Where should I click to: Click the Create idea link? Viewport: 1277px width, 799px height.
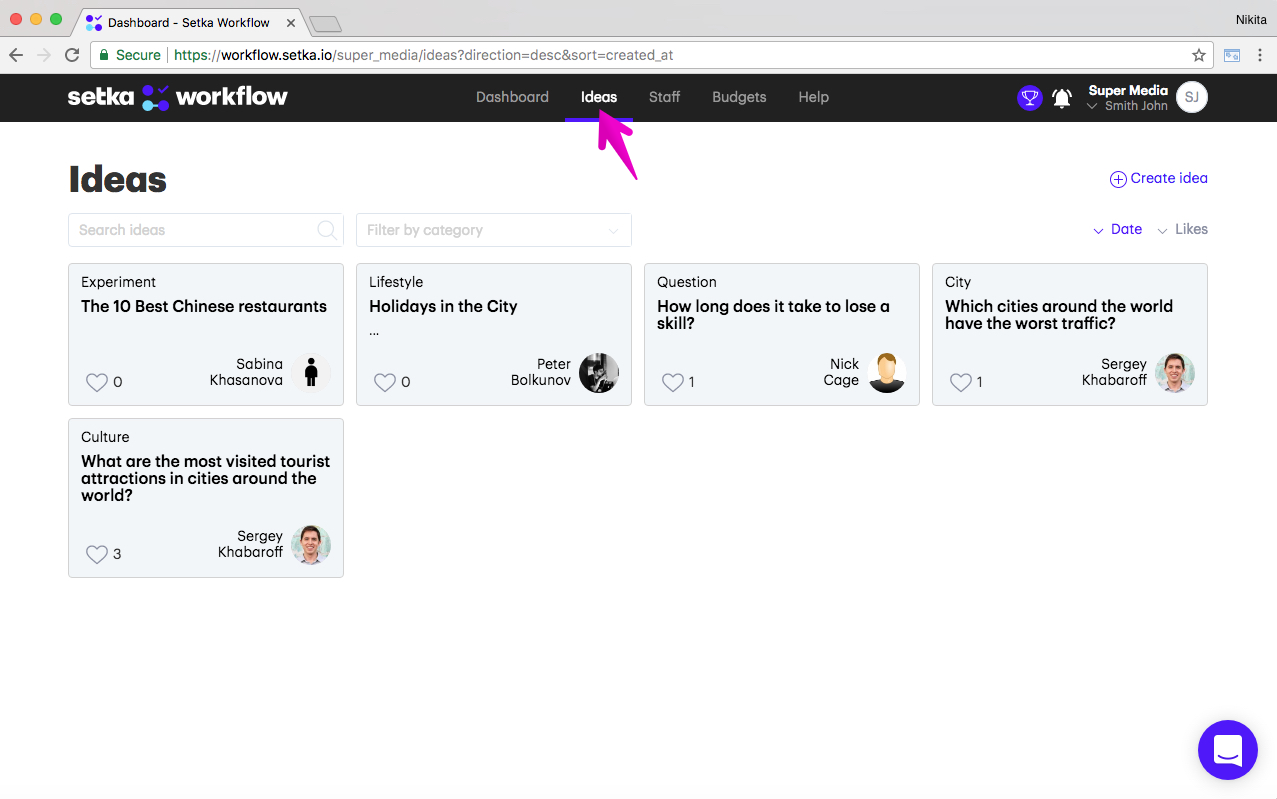point(1159,179)
